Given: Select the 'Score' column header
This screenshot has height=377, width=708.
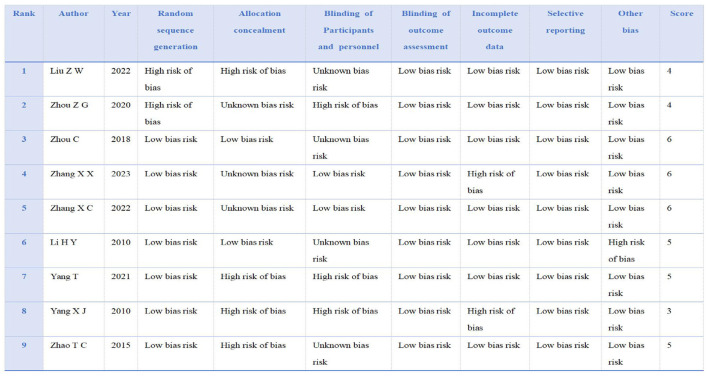Looking at the screenshot, I should (681, 14).
